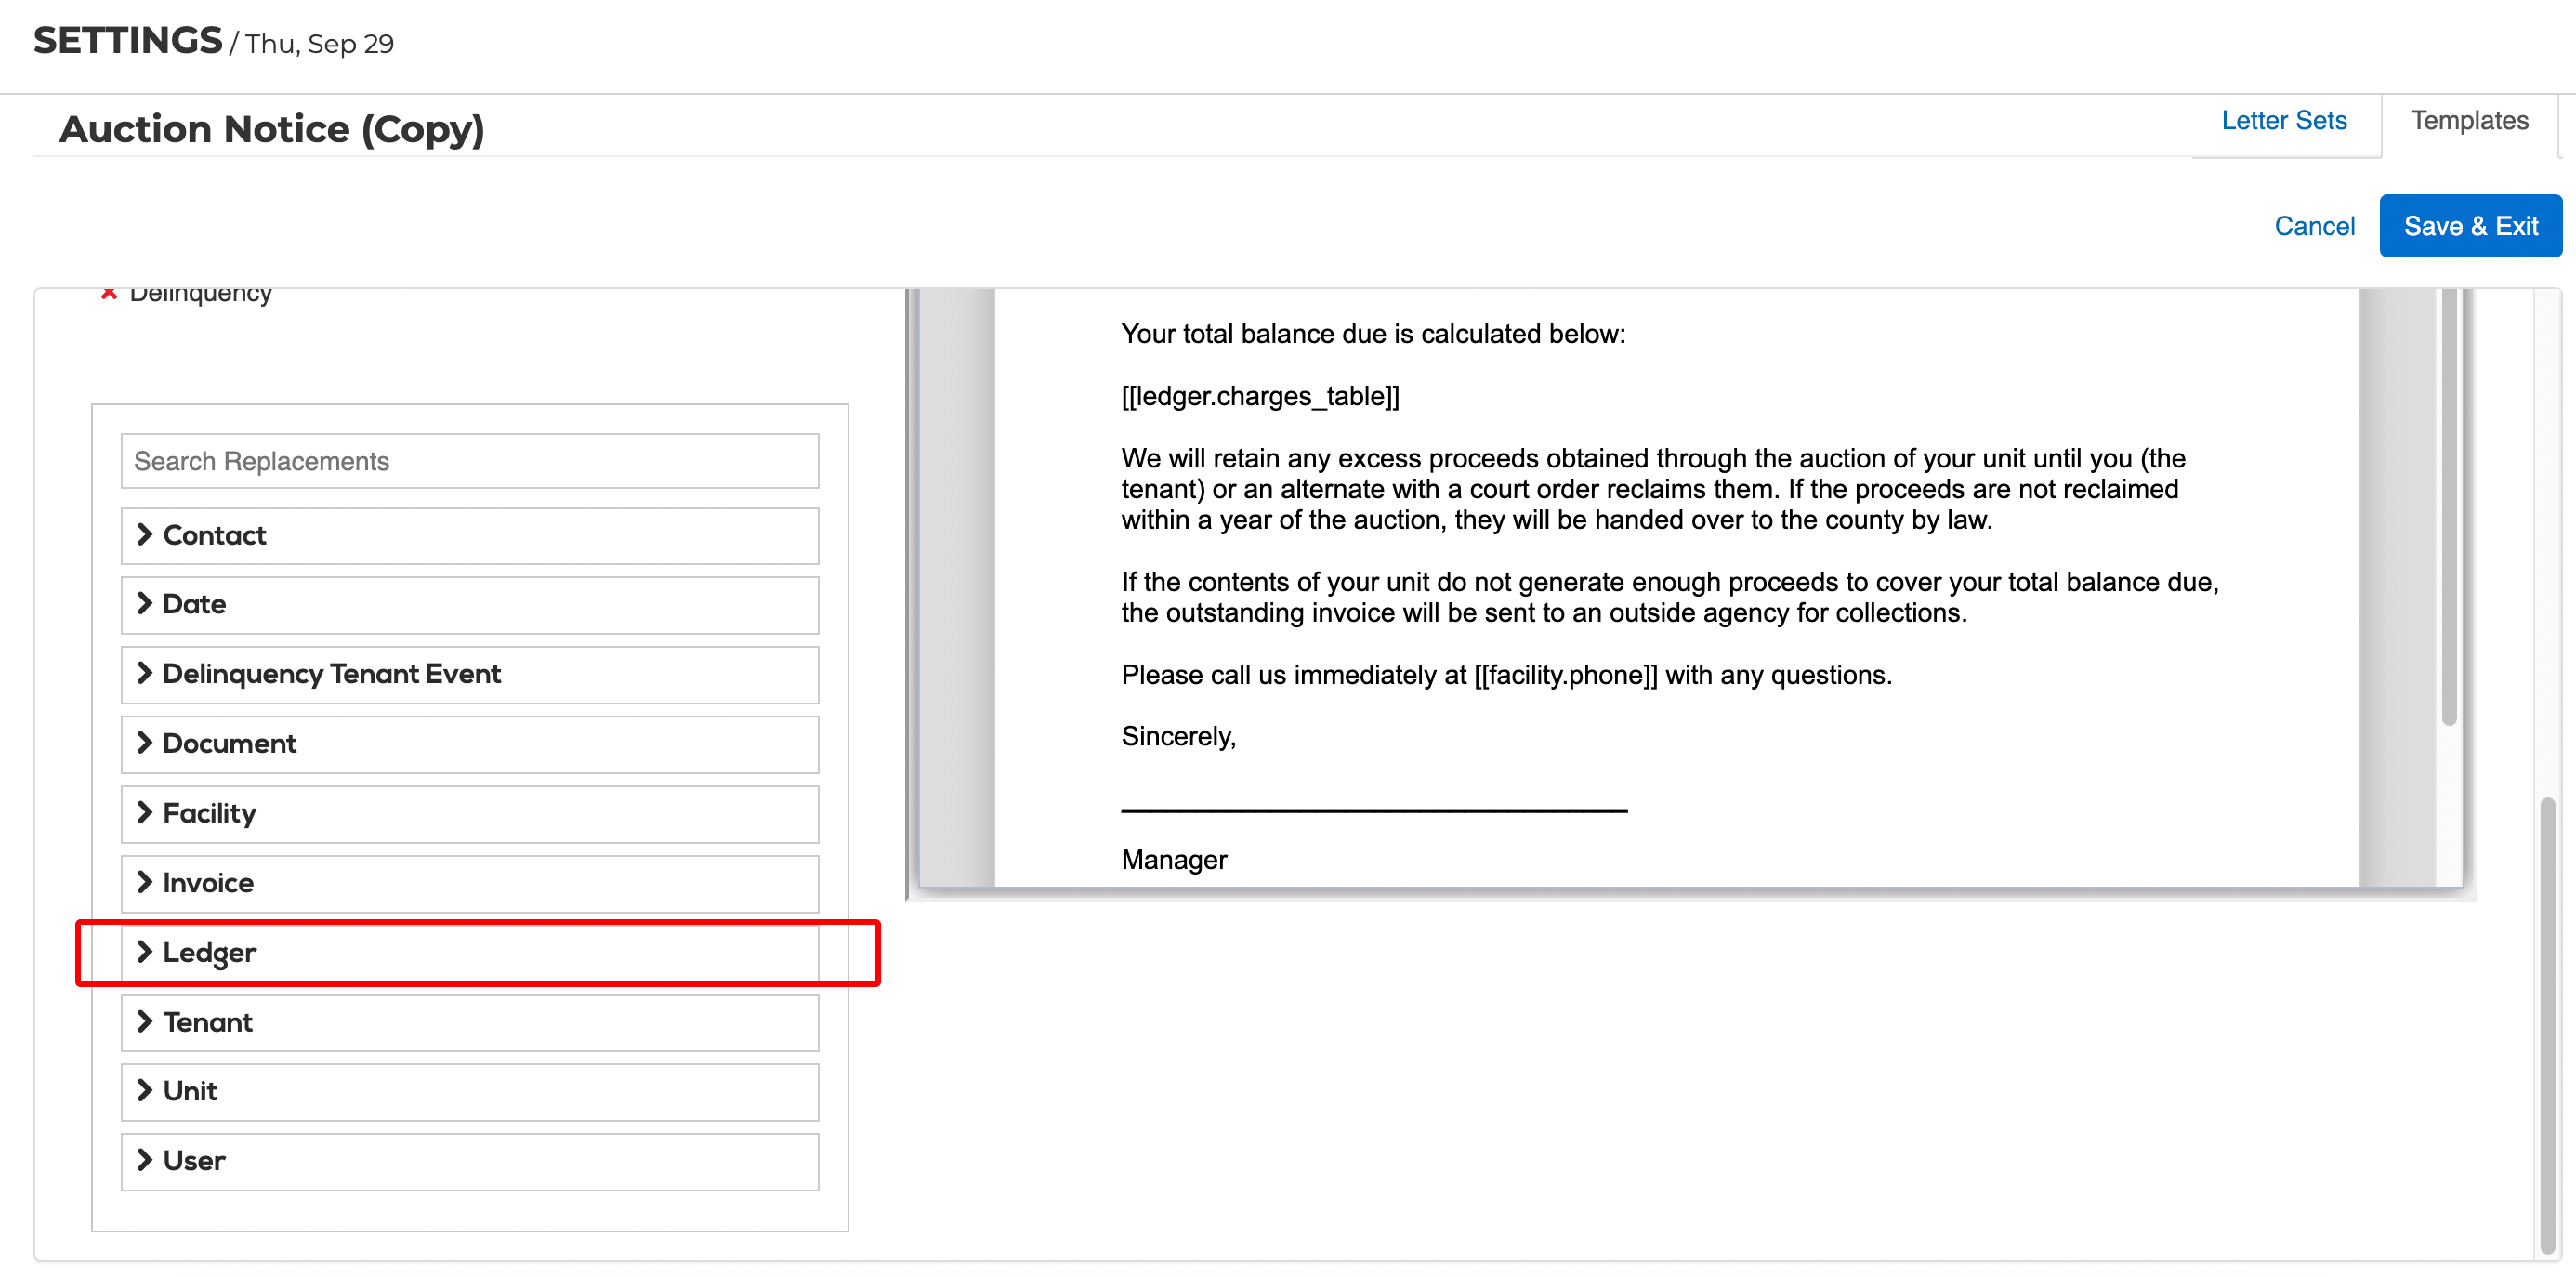Screen dimensions: 2576x1277
Task: Click the SETTINGS page heading
Action: [128, 41]
